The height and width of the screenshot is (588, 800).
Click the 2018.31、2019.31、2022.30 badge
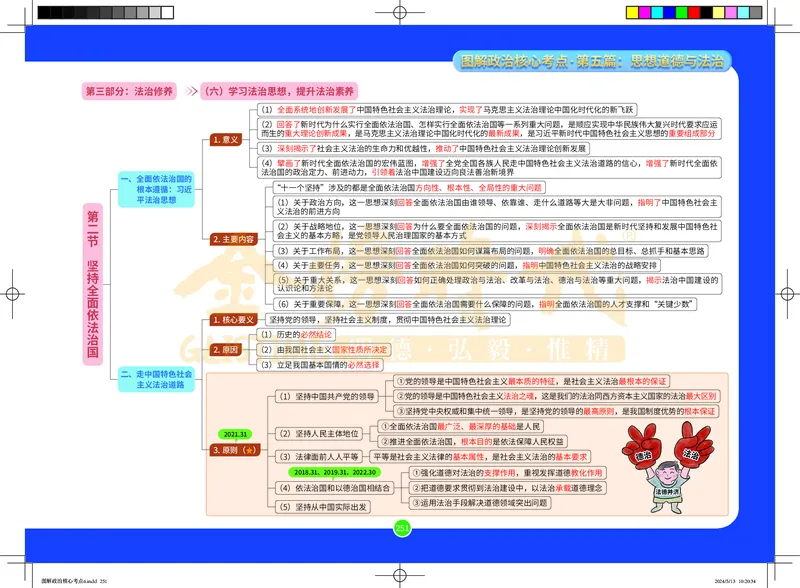335,472
